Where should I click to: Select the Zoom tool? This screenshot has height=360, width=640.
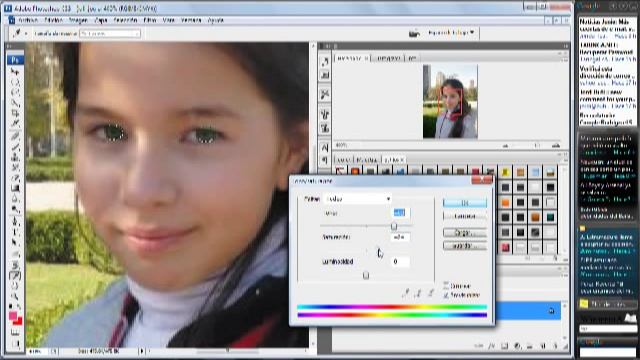coord(15,297)
